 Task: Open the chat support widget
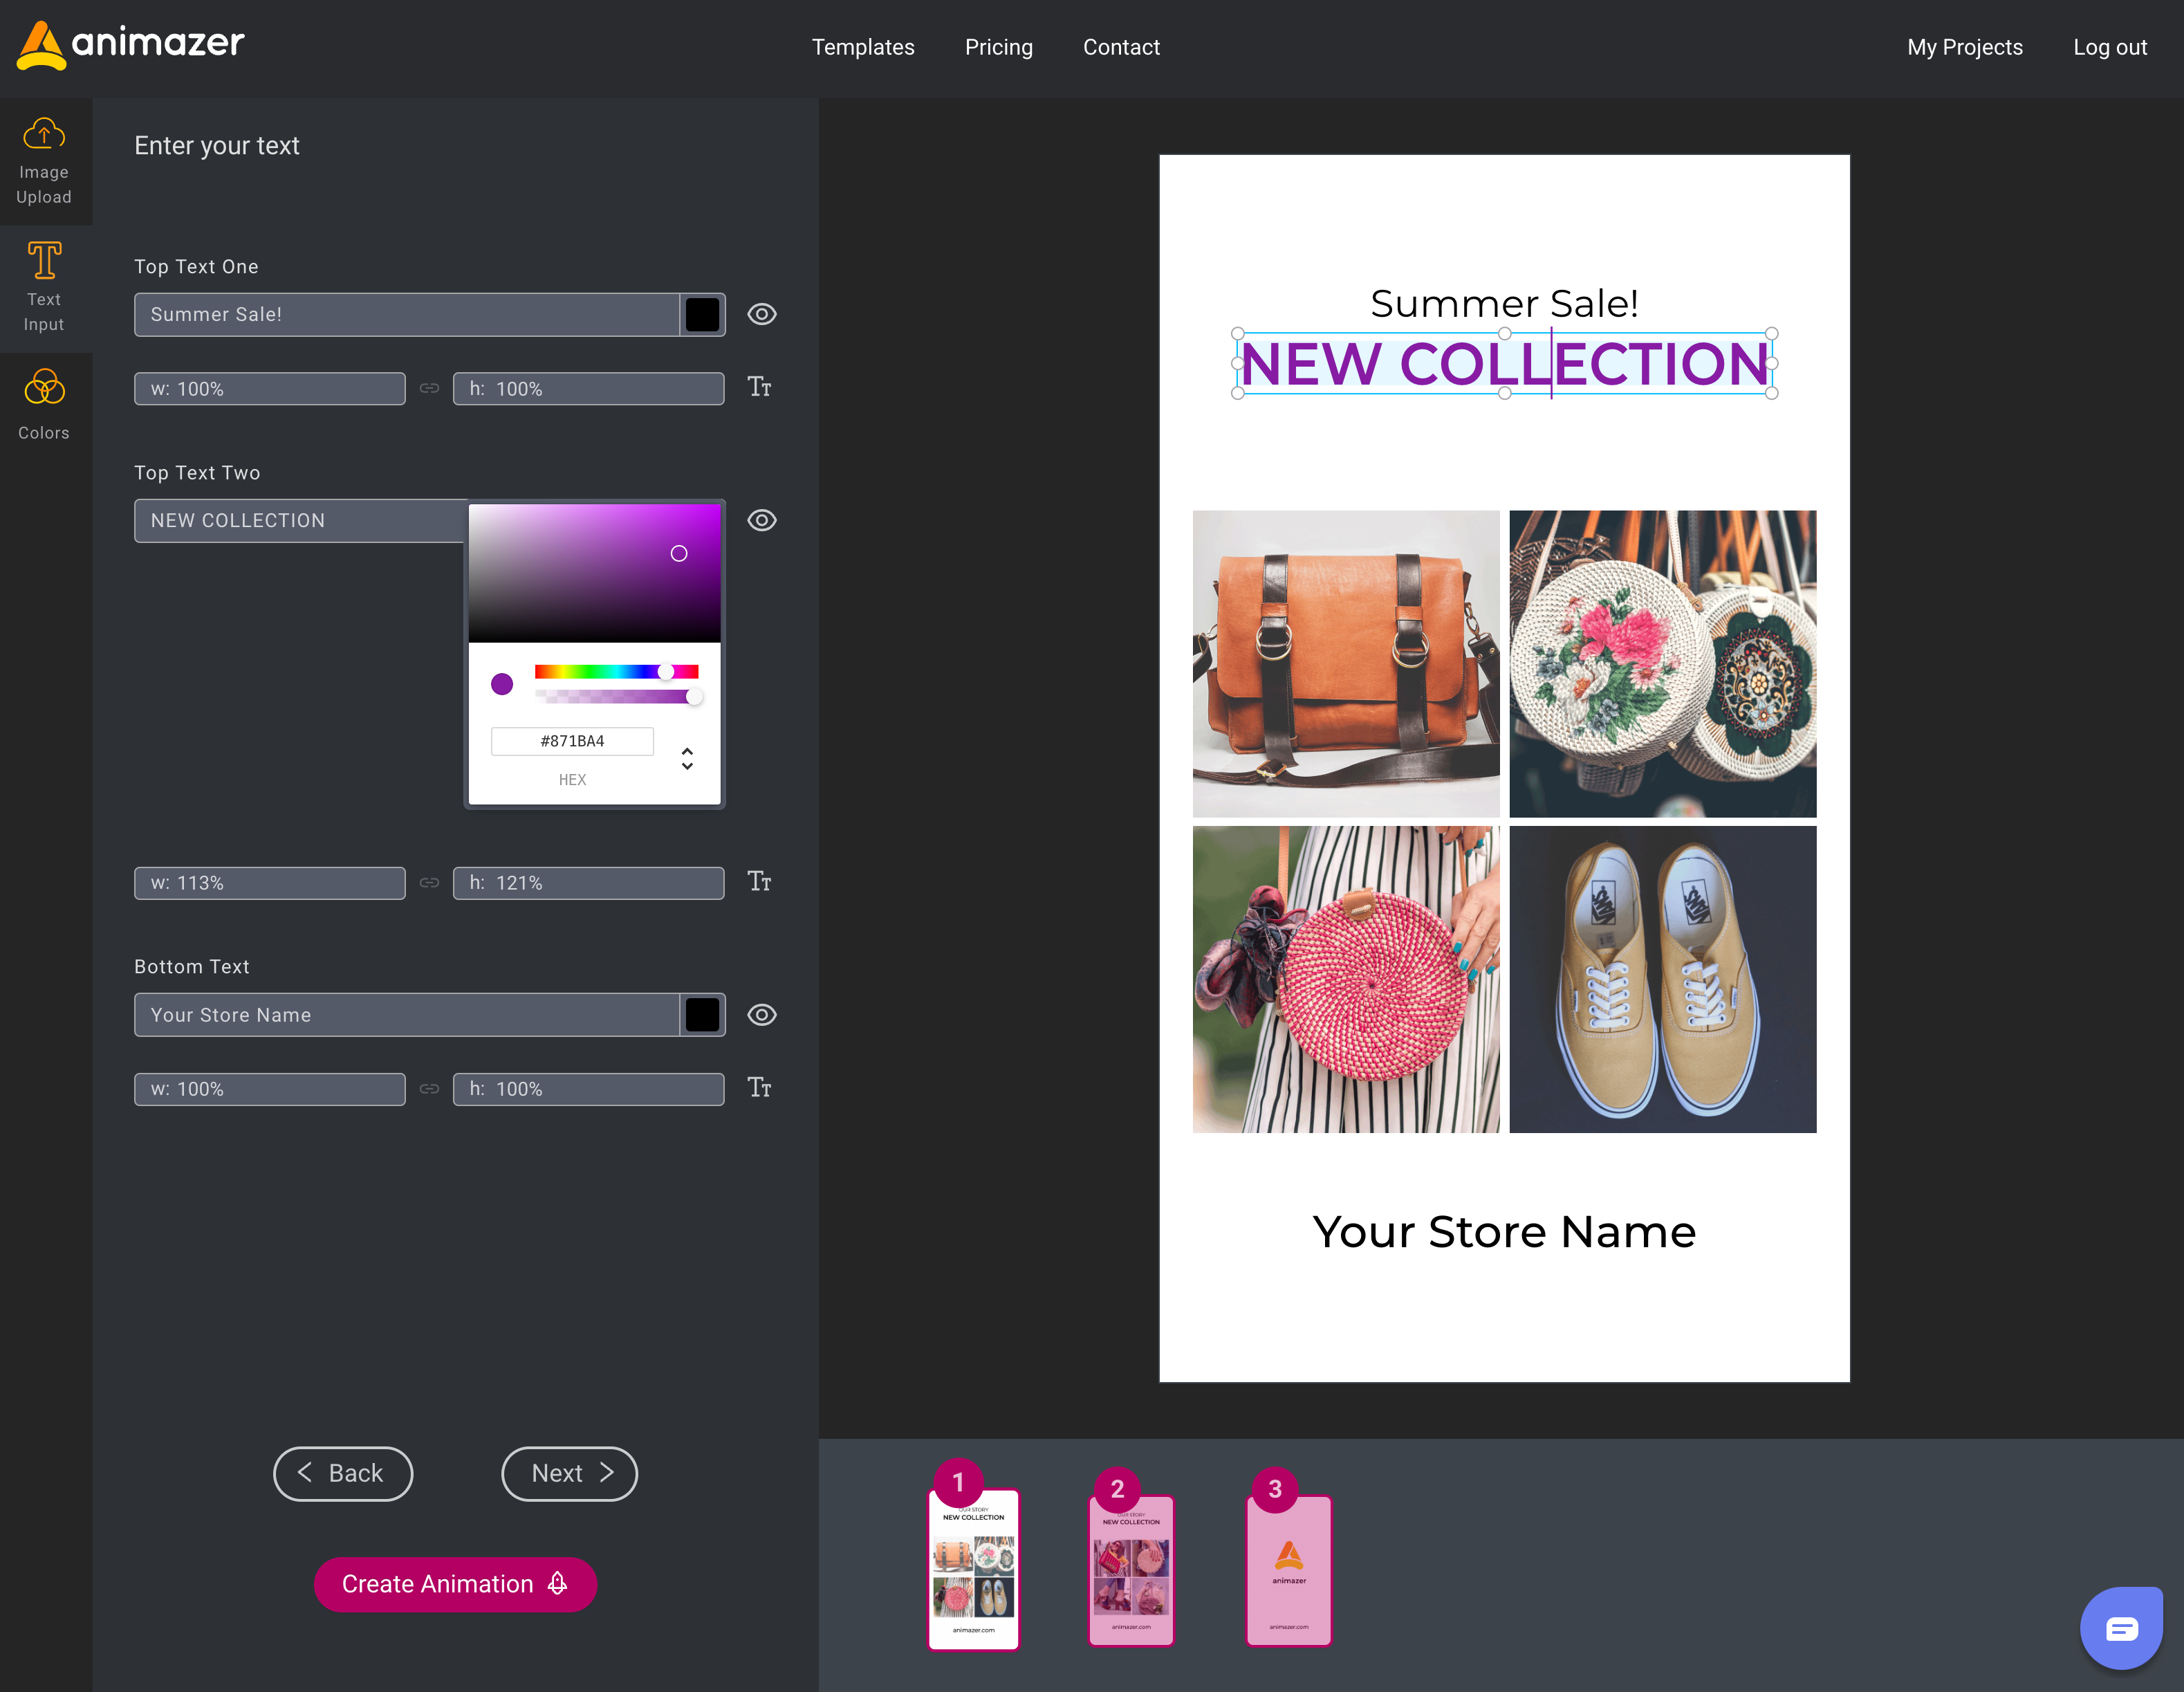[x=2121, y=1628]
